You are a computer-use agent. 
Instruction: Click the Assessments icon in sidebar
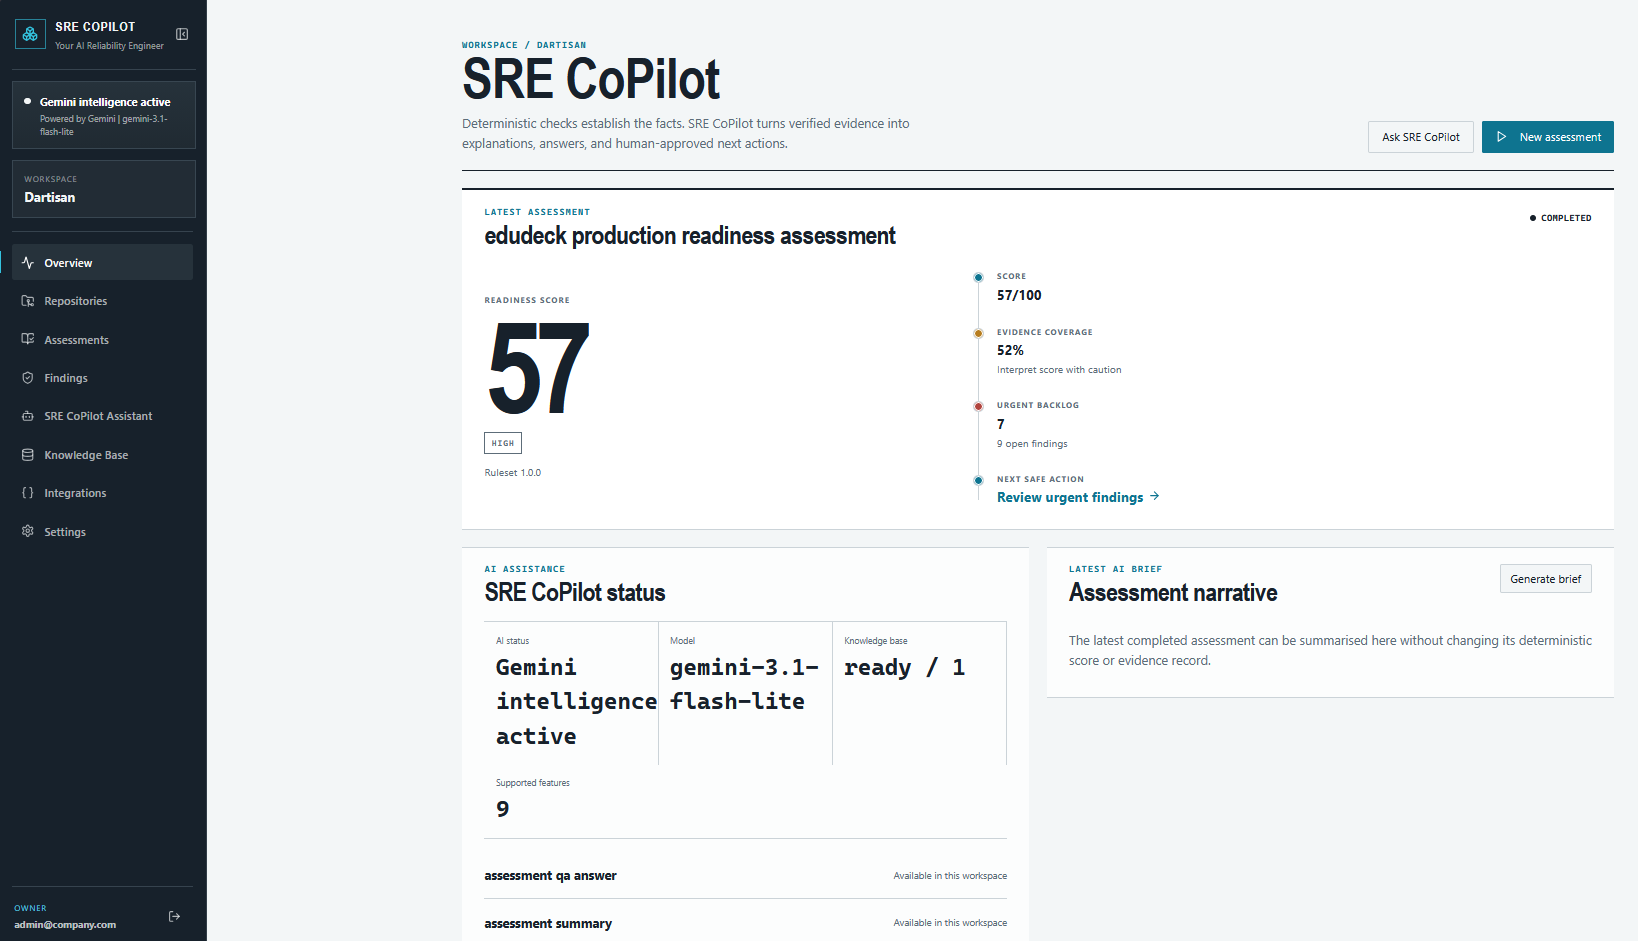(28, 340)
